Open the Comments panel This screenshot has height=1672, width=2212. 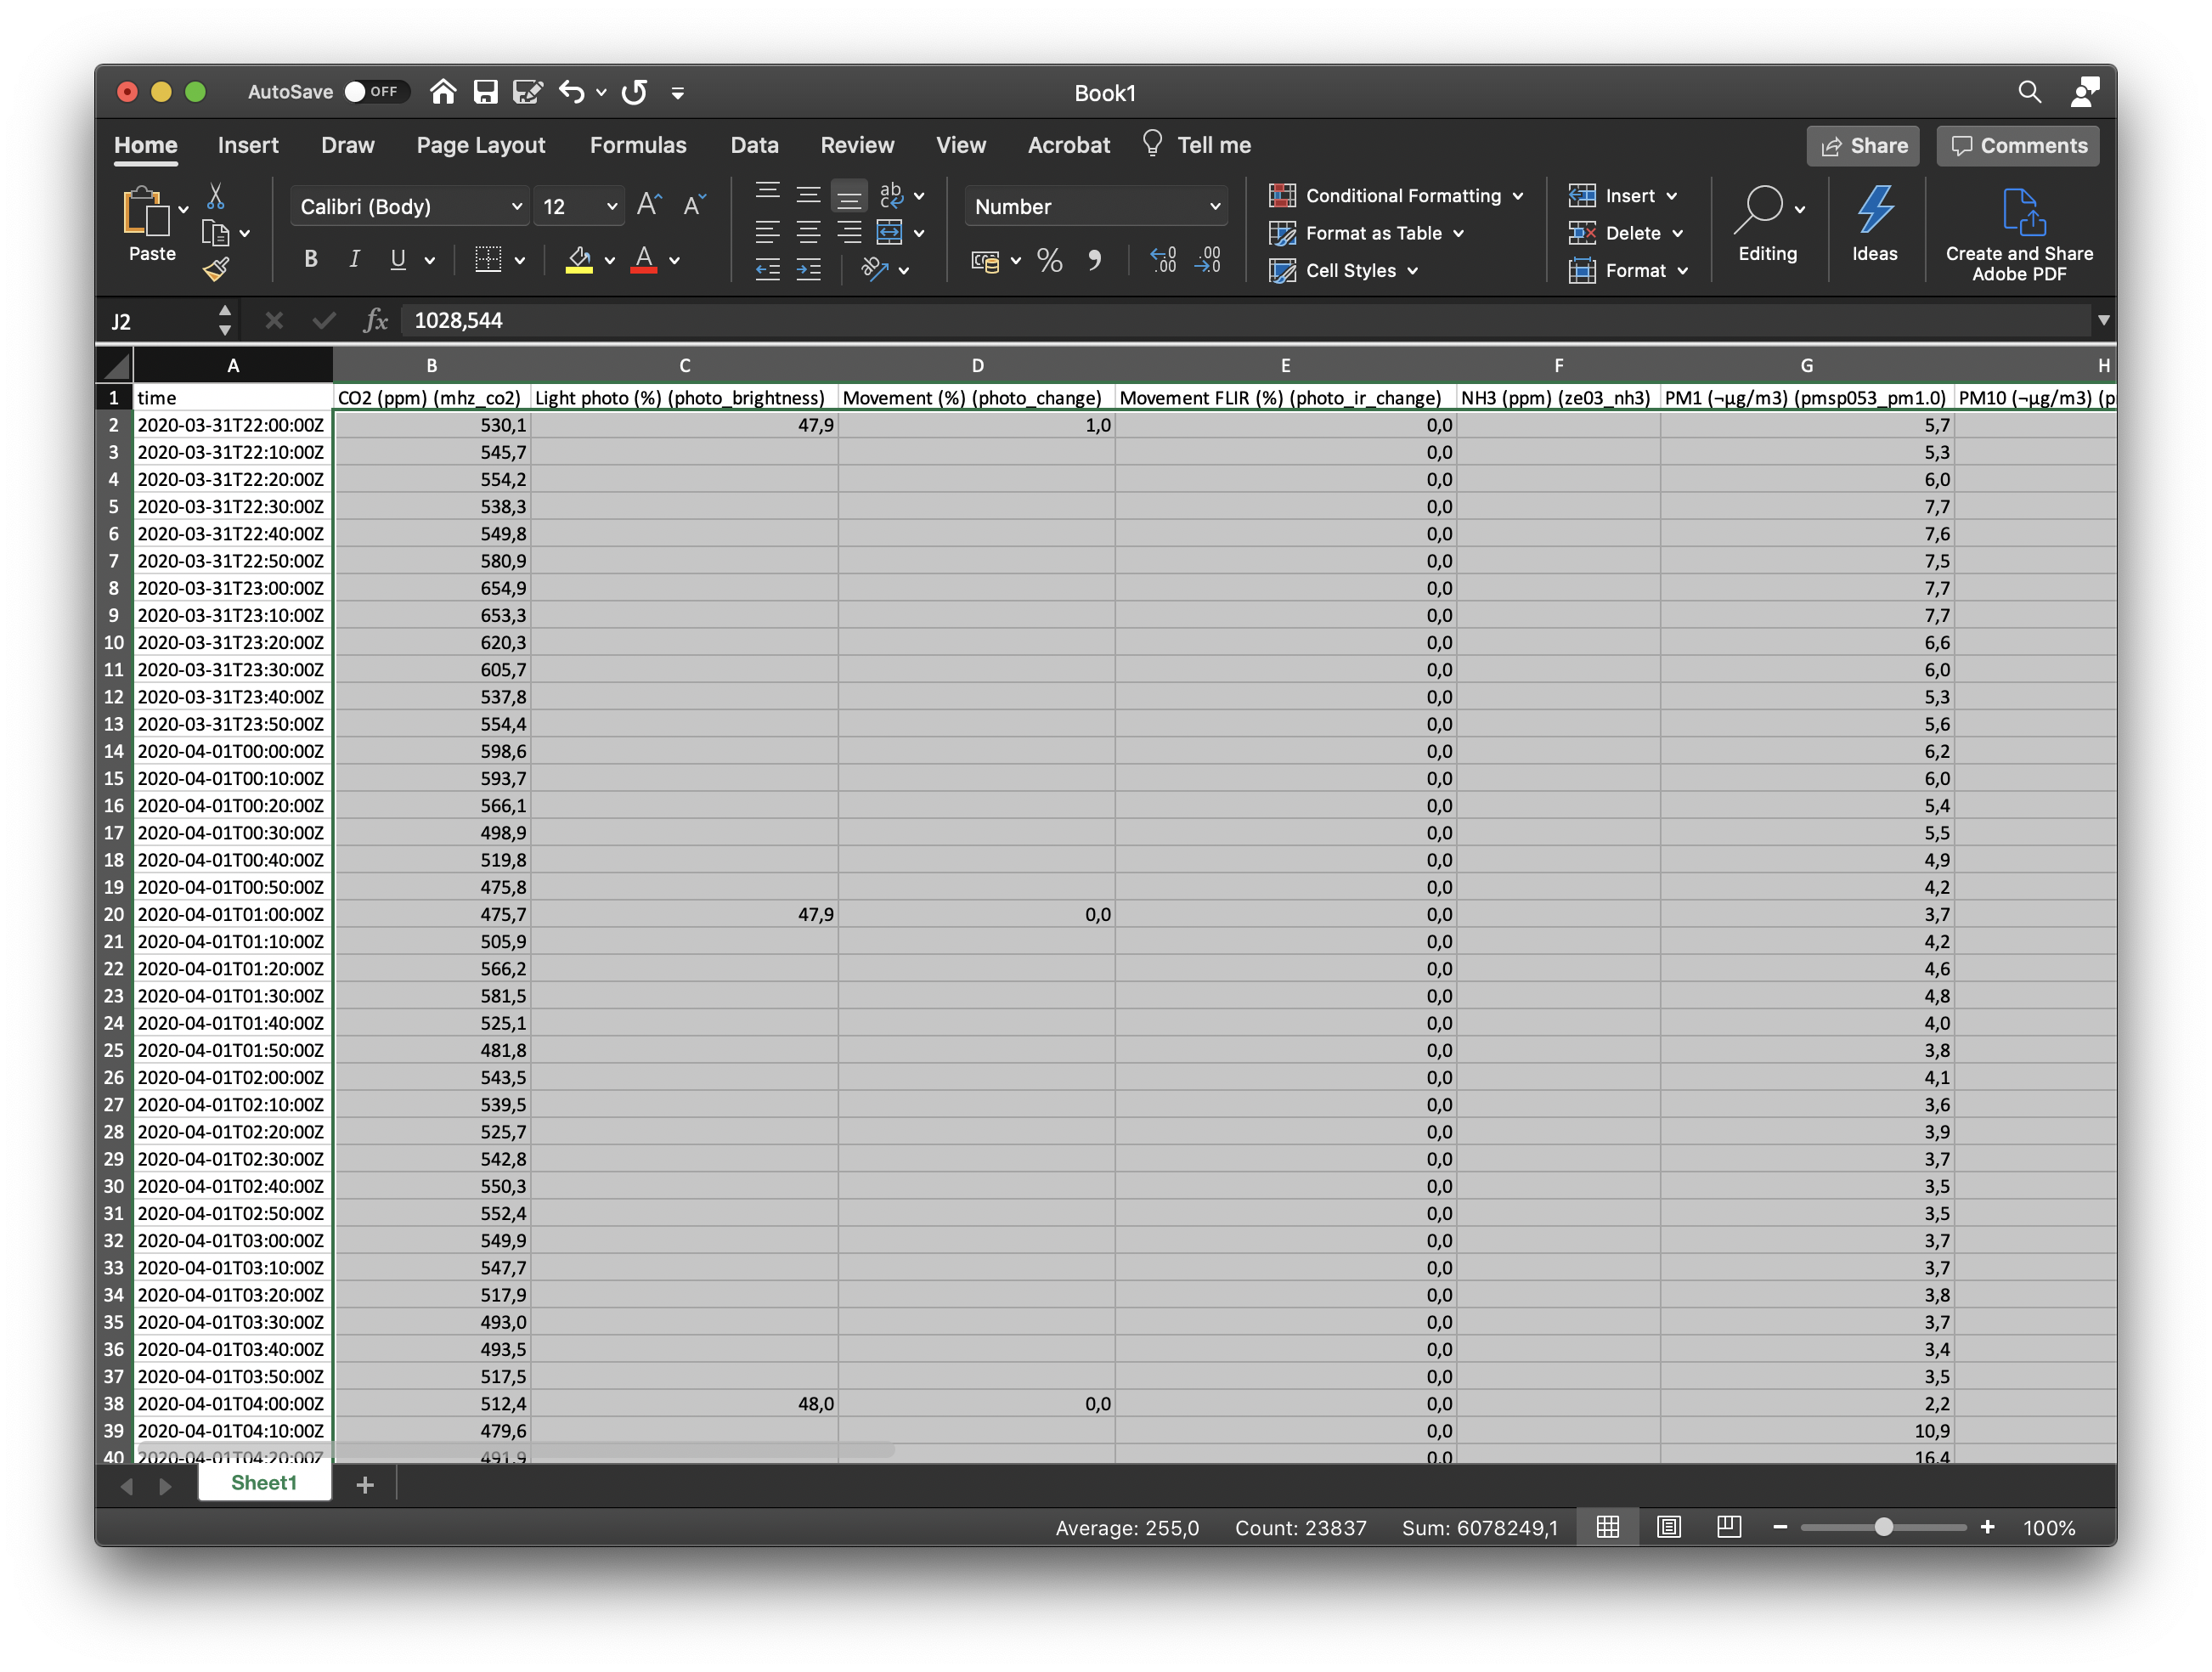click(x=2017, y=145)
